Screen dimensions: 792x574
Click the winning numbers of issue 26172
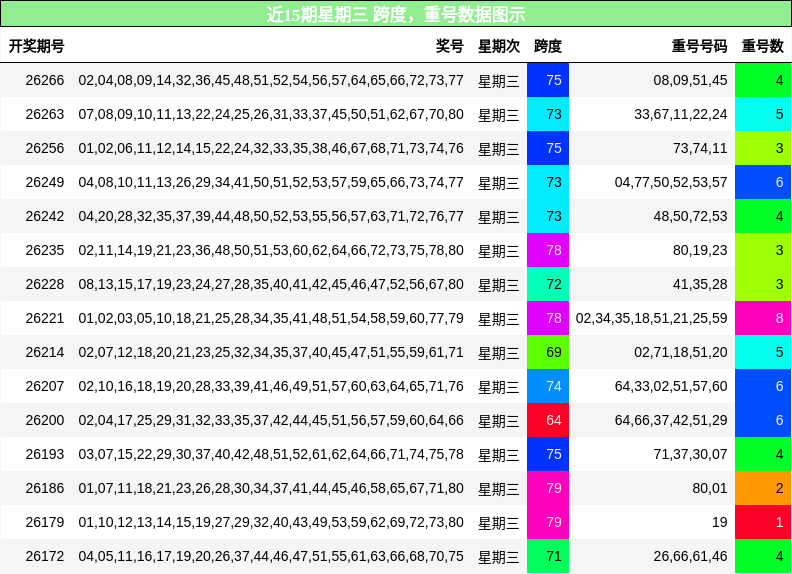[271, 556]
